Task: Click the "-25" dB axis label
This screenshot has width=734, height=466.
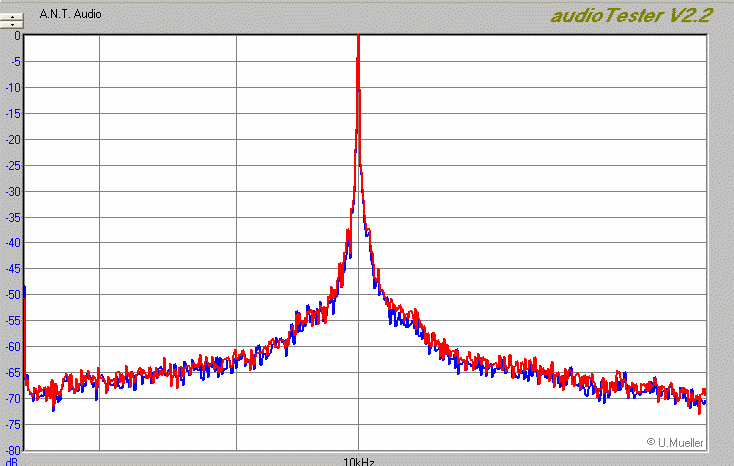Action: (x=13, y=165)
